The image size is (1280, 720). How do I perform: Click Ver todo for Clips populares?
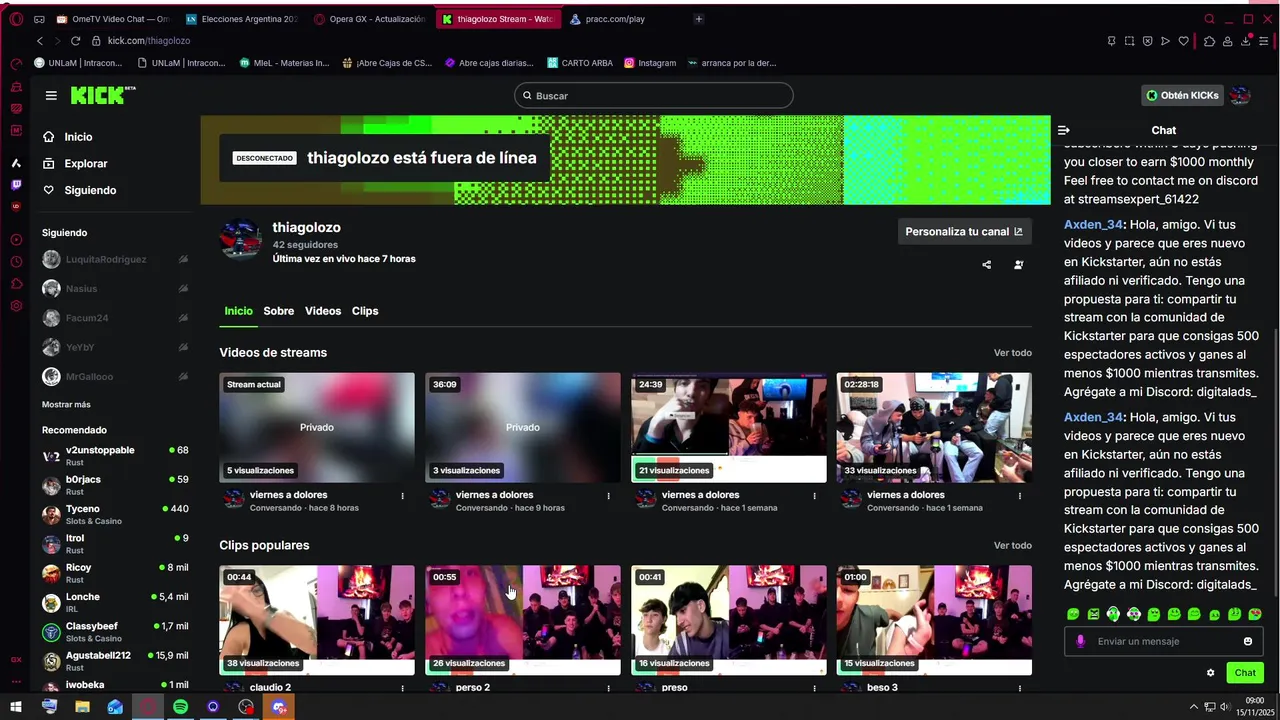coord(1013,545)
